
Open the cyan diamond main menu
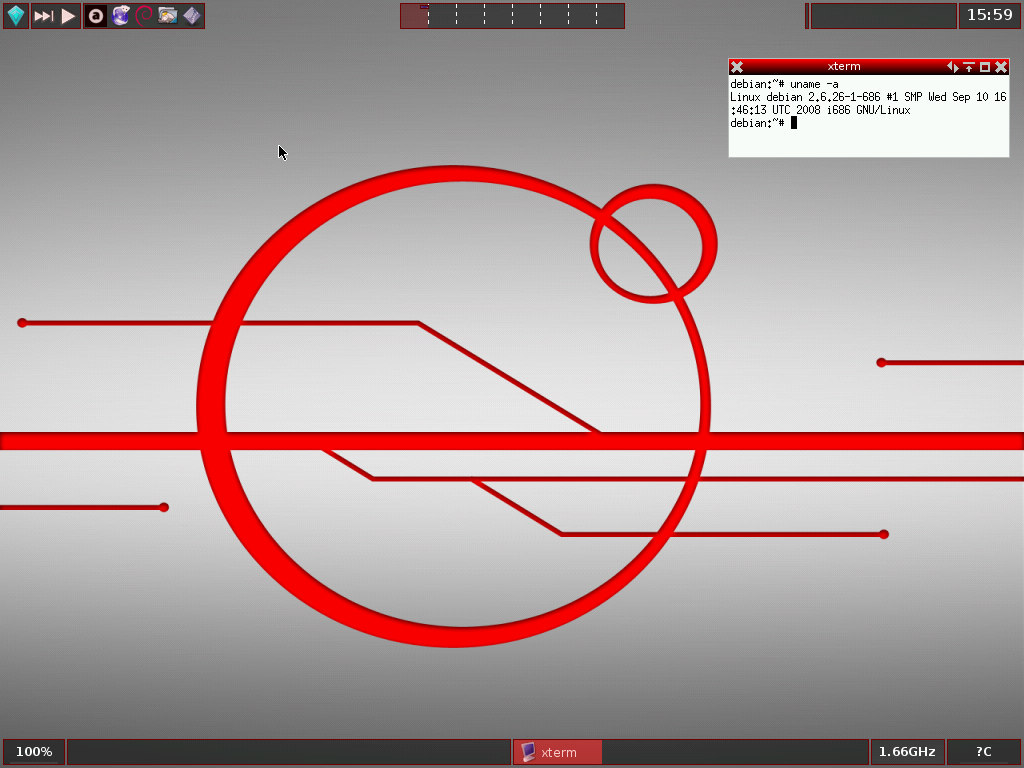point(16,16)
